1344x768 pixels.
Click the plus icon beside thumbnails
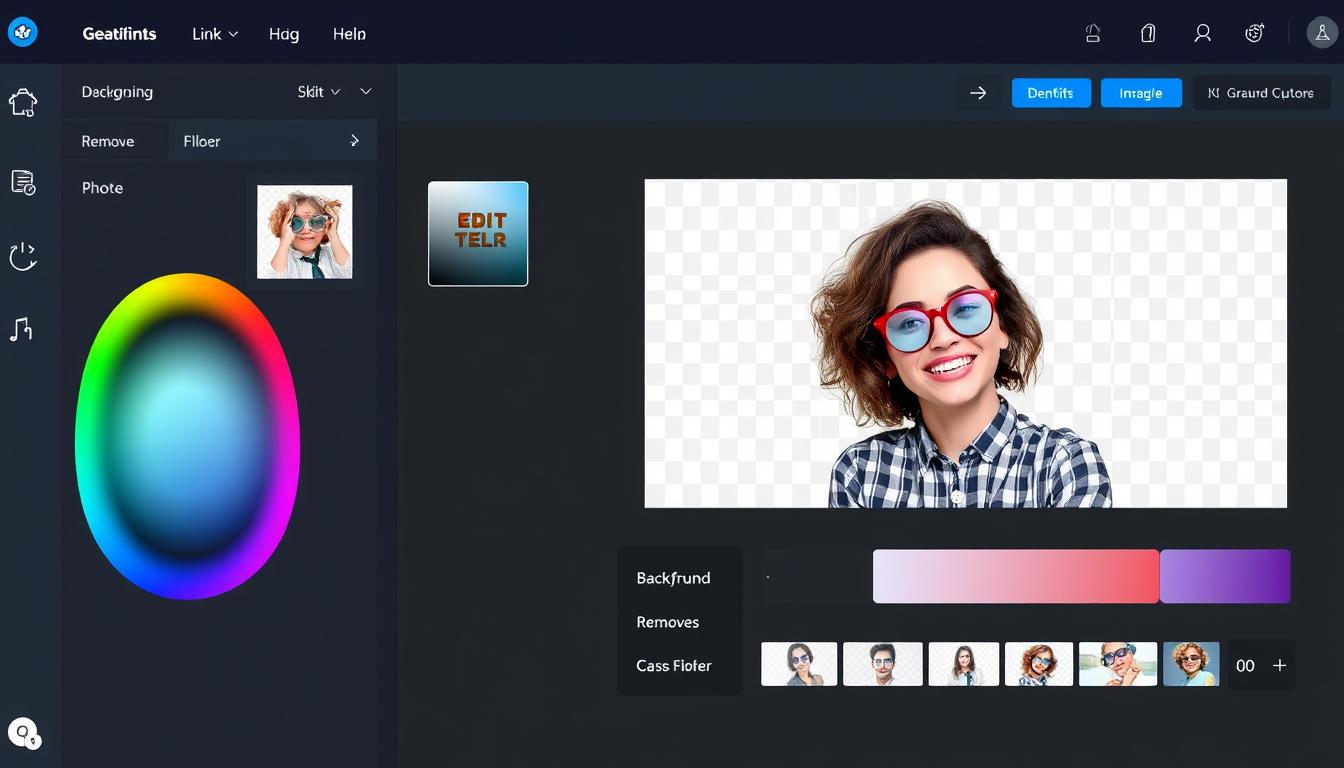click(x=1279, y=665)
